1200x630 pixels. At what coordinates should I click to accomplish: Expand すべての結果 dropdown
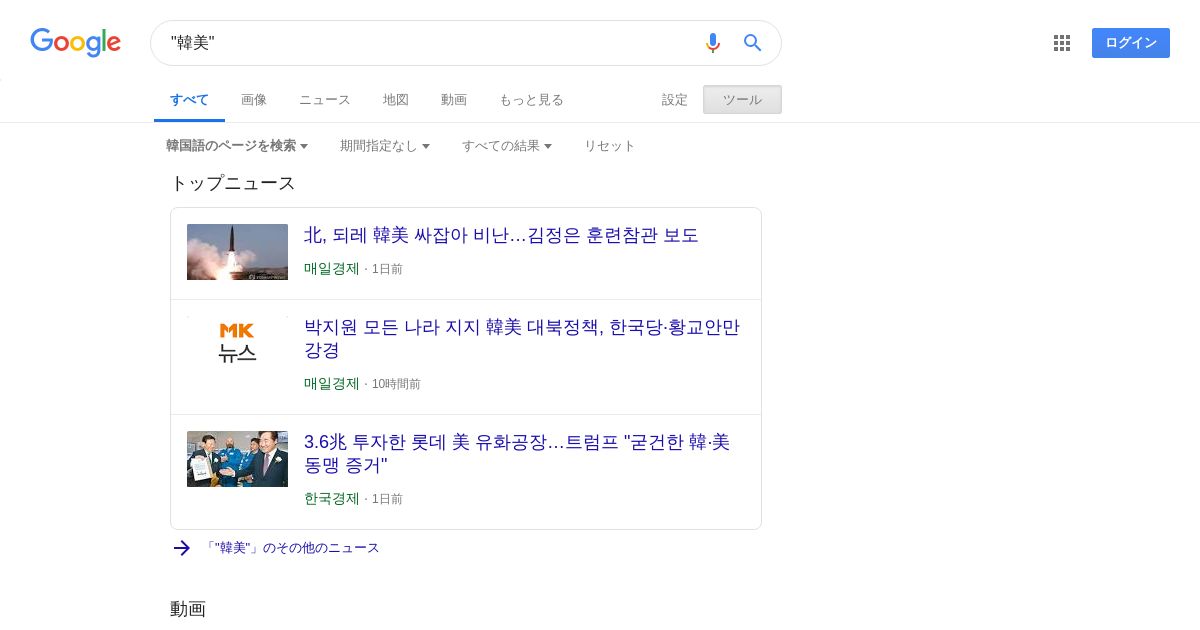[x=507, y=146]
